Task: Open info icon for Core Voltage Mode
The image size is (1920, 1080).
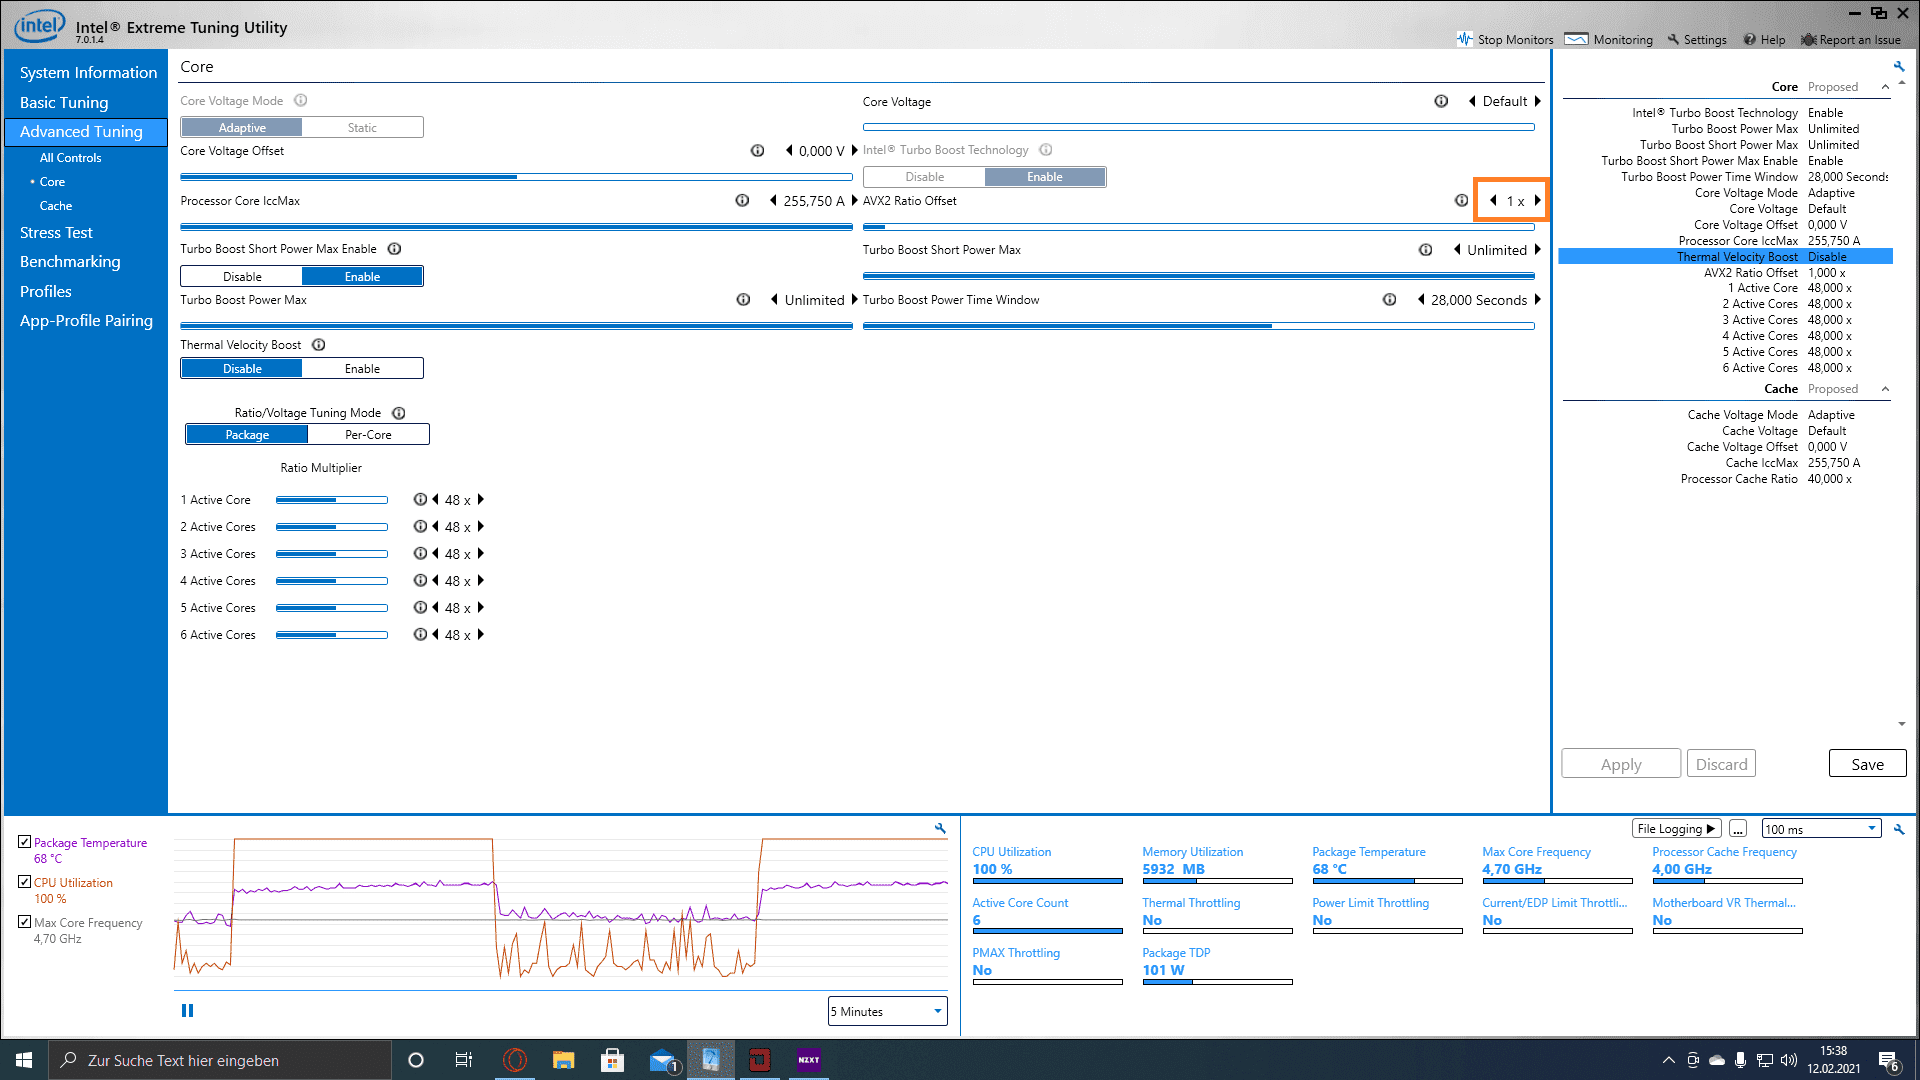Action: coord(301,101)
